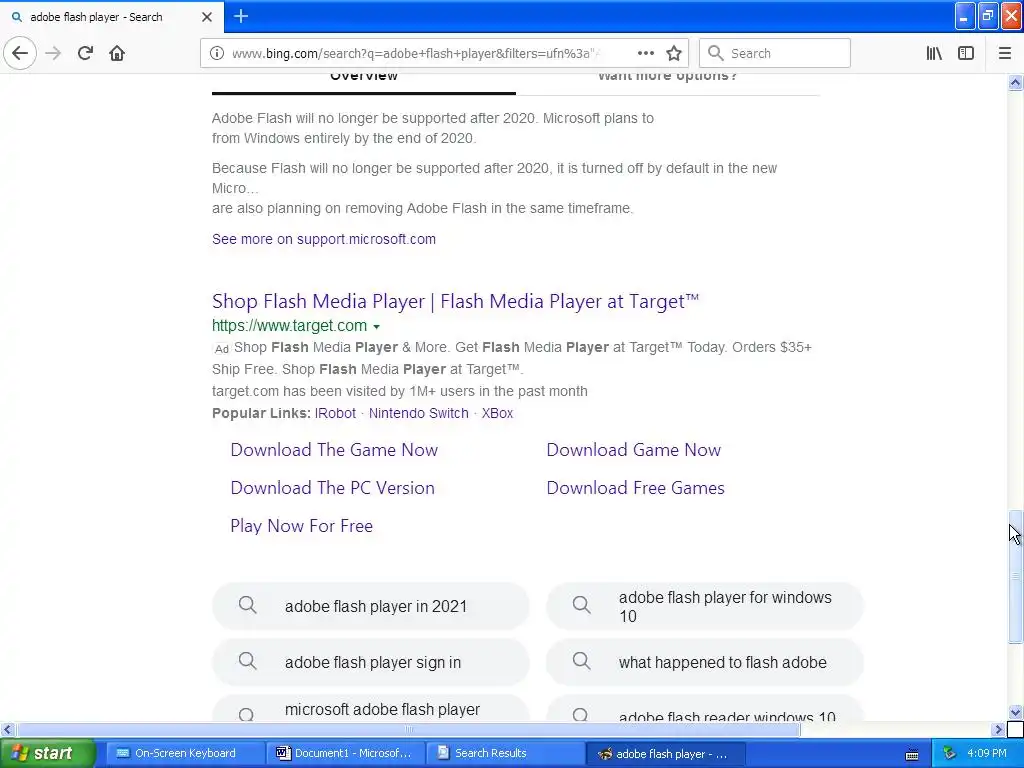This screenshot has height=768, width=1024.
Task: Open See more on support.microsoft.com link
Action: 324,239
